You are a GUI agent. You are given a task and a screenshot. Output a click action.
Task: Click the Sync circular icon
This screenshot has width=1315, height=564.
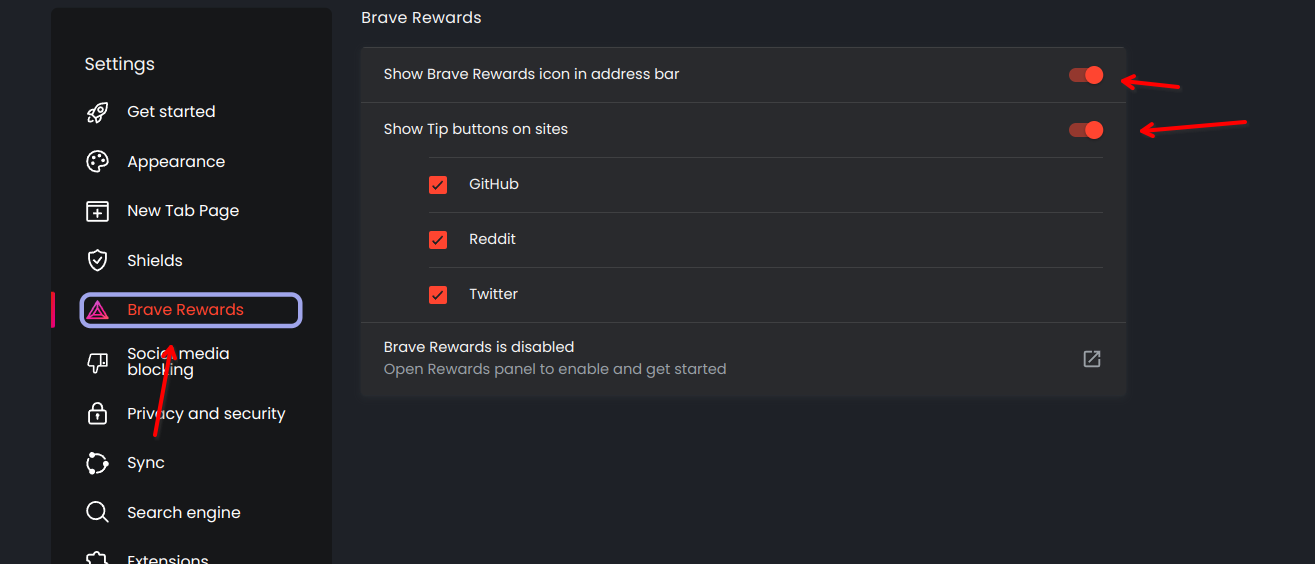(x=97, y=463)
